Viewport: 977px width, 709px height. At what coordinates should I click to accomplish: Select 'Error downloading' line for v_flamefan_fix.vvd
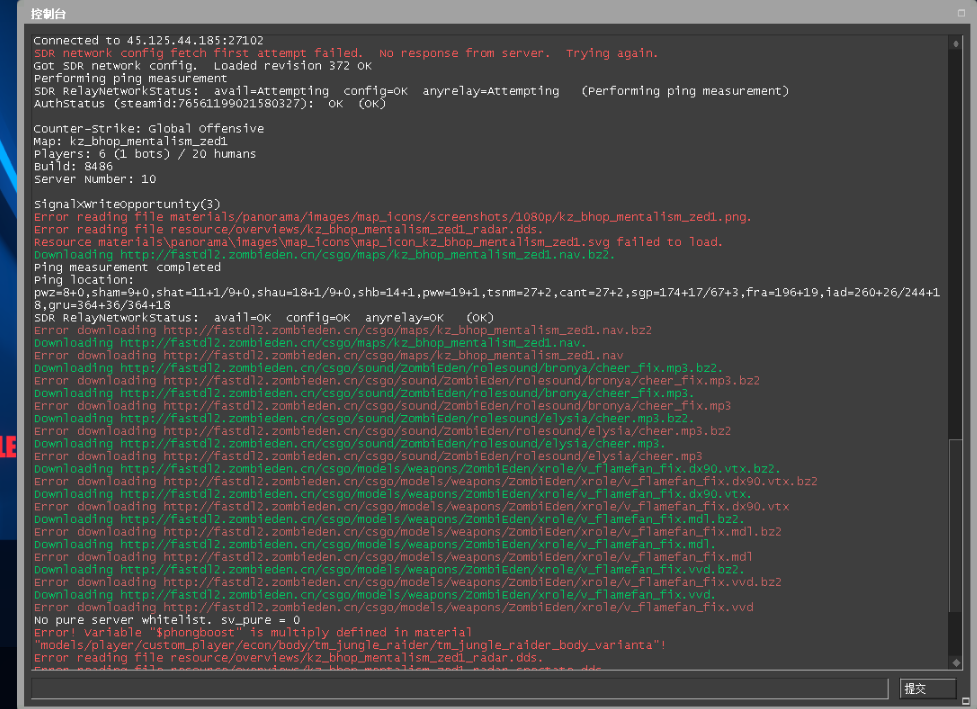(x=393, y=607)
